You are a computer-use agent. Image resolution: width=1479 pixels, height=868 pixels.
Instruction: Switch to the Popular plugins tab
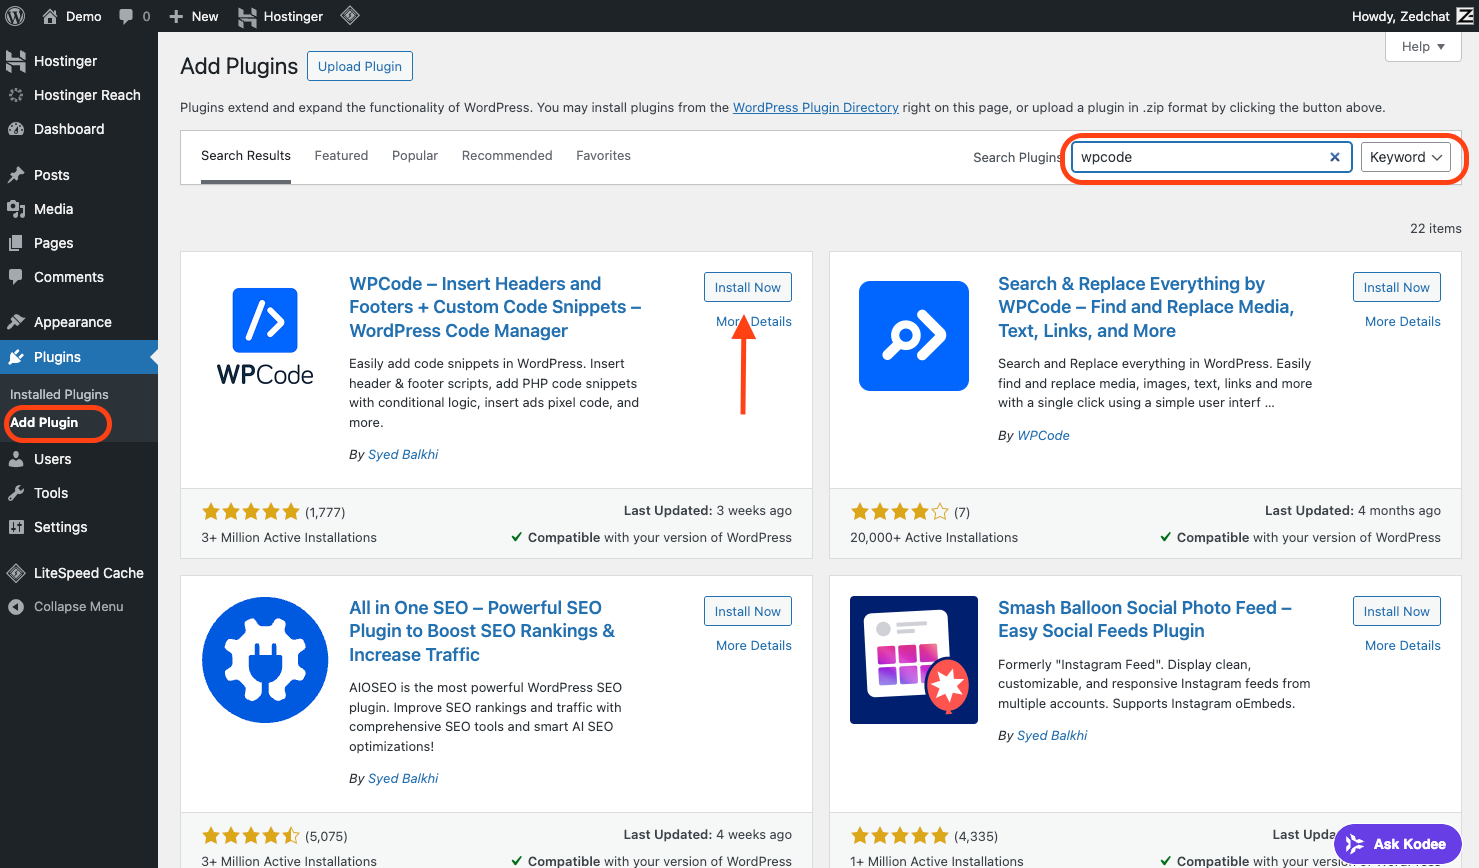414,156
